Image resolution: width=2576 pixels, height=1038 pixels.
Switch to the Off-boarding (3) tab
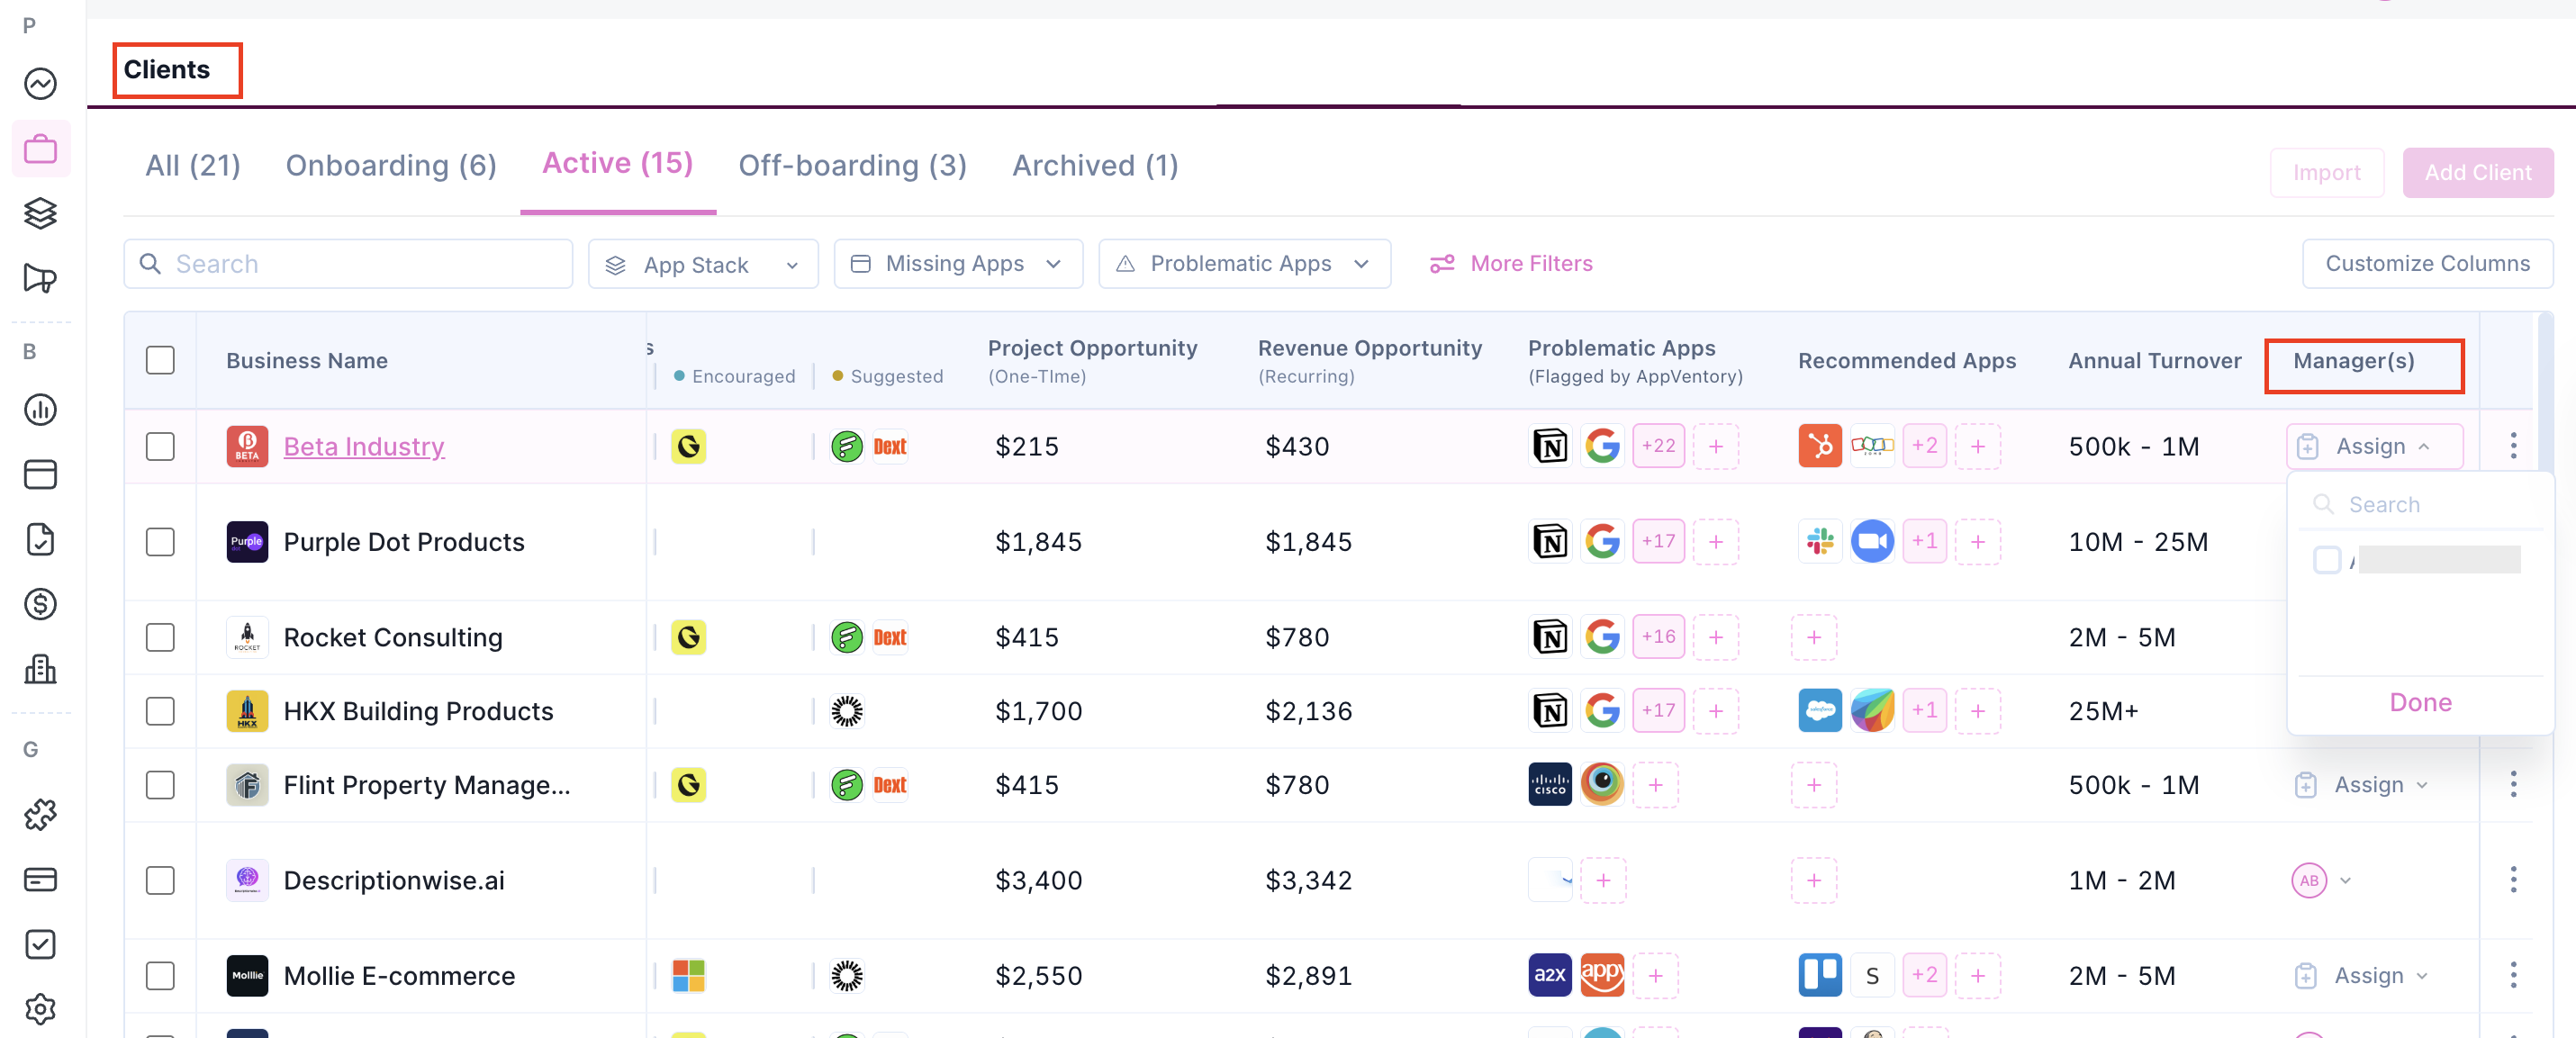[x=852, y=166]
